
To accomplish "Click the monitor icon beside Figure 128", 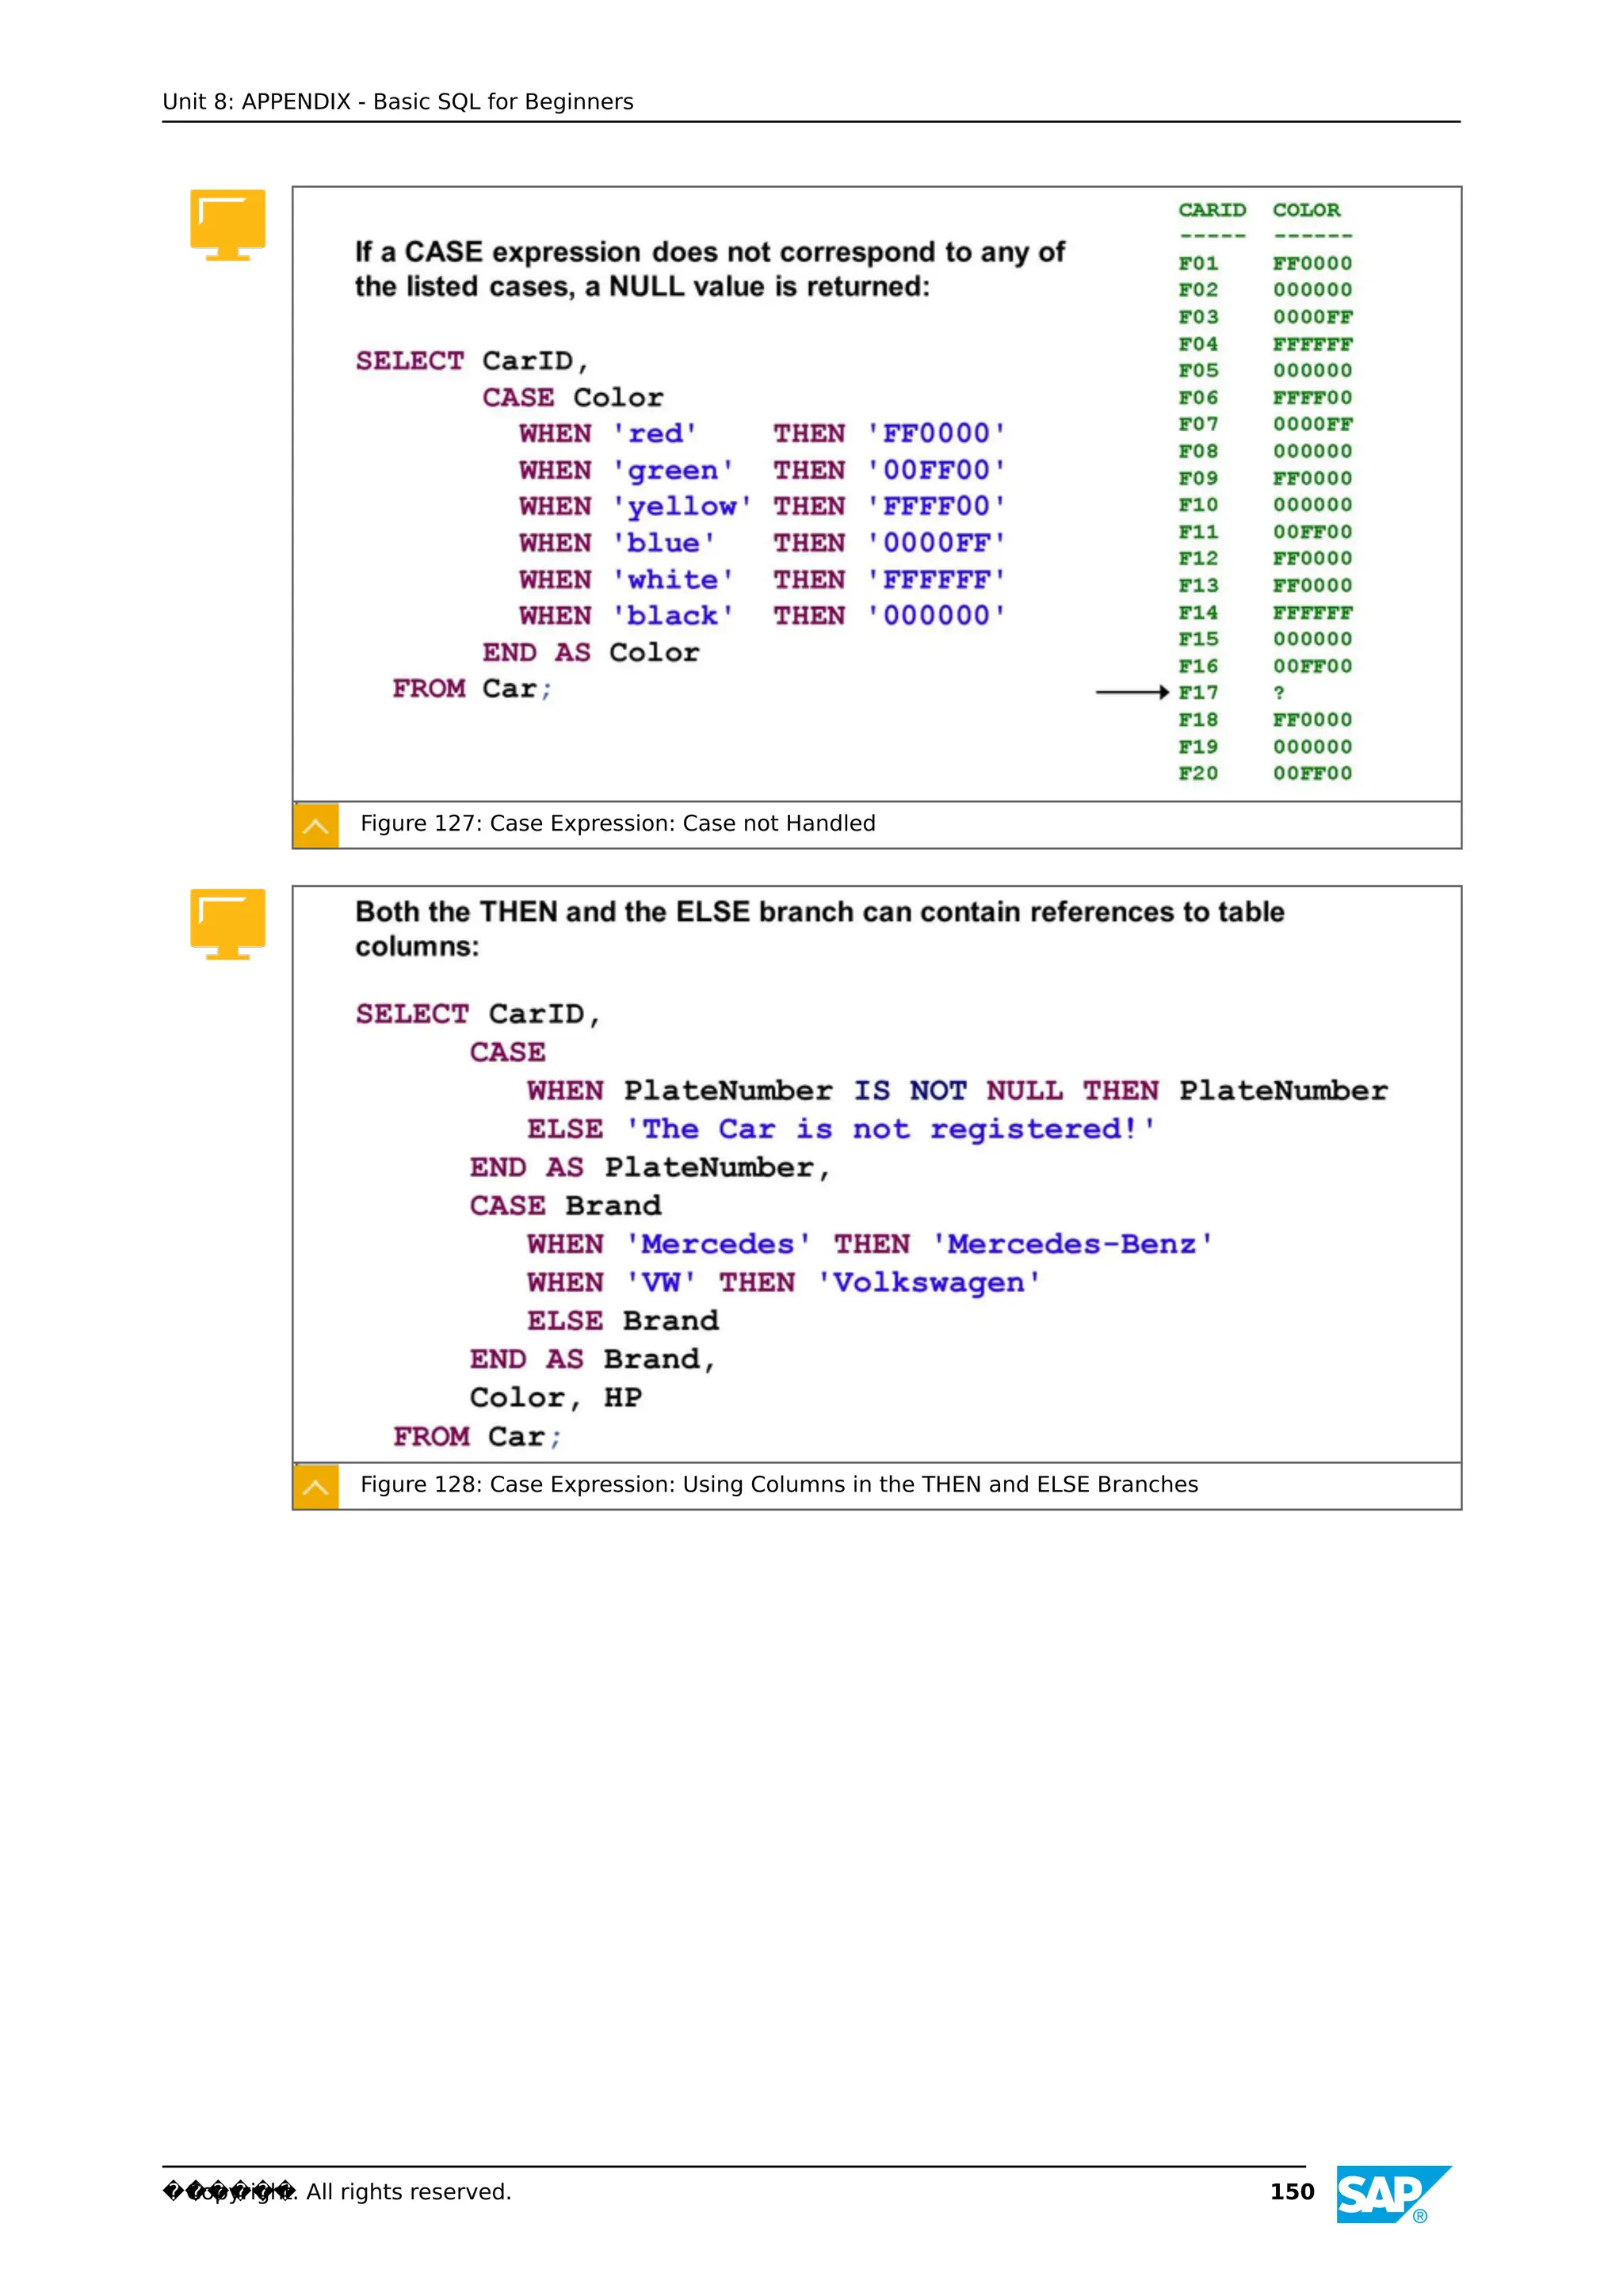I will coord(227,923).
